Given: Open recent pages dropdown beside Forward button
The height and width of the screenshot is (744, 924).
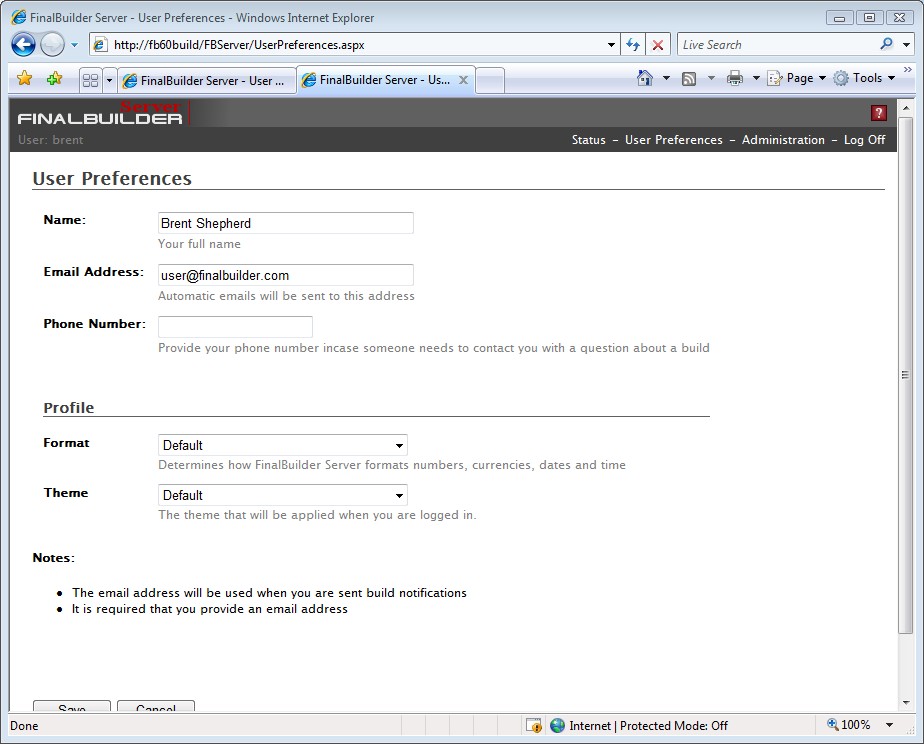Looking at the screenshot, I should click(x=74, y=45).
